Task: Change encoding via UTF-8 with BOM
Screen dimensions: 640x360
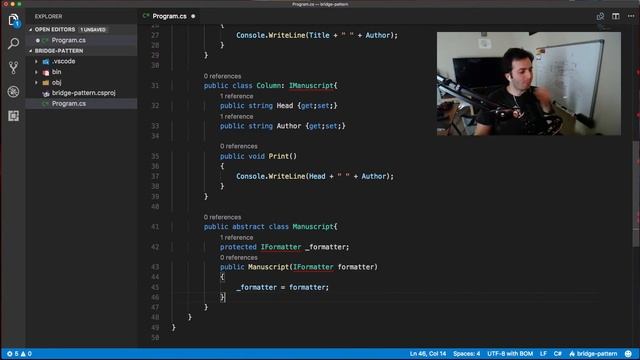Action: click(510, 354)
